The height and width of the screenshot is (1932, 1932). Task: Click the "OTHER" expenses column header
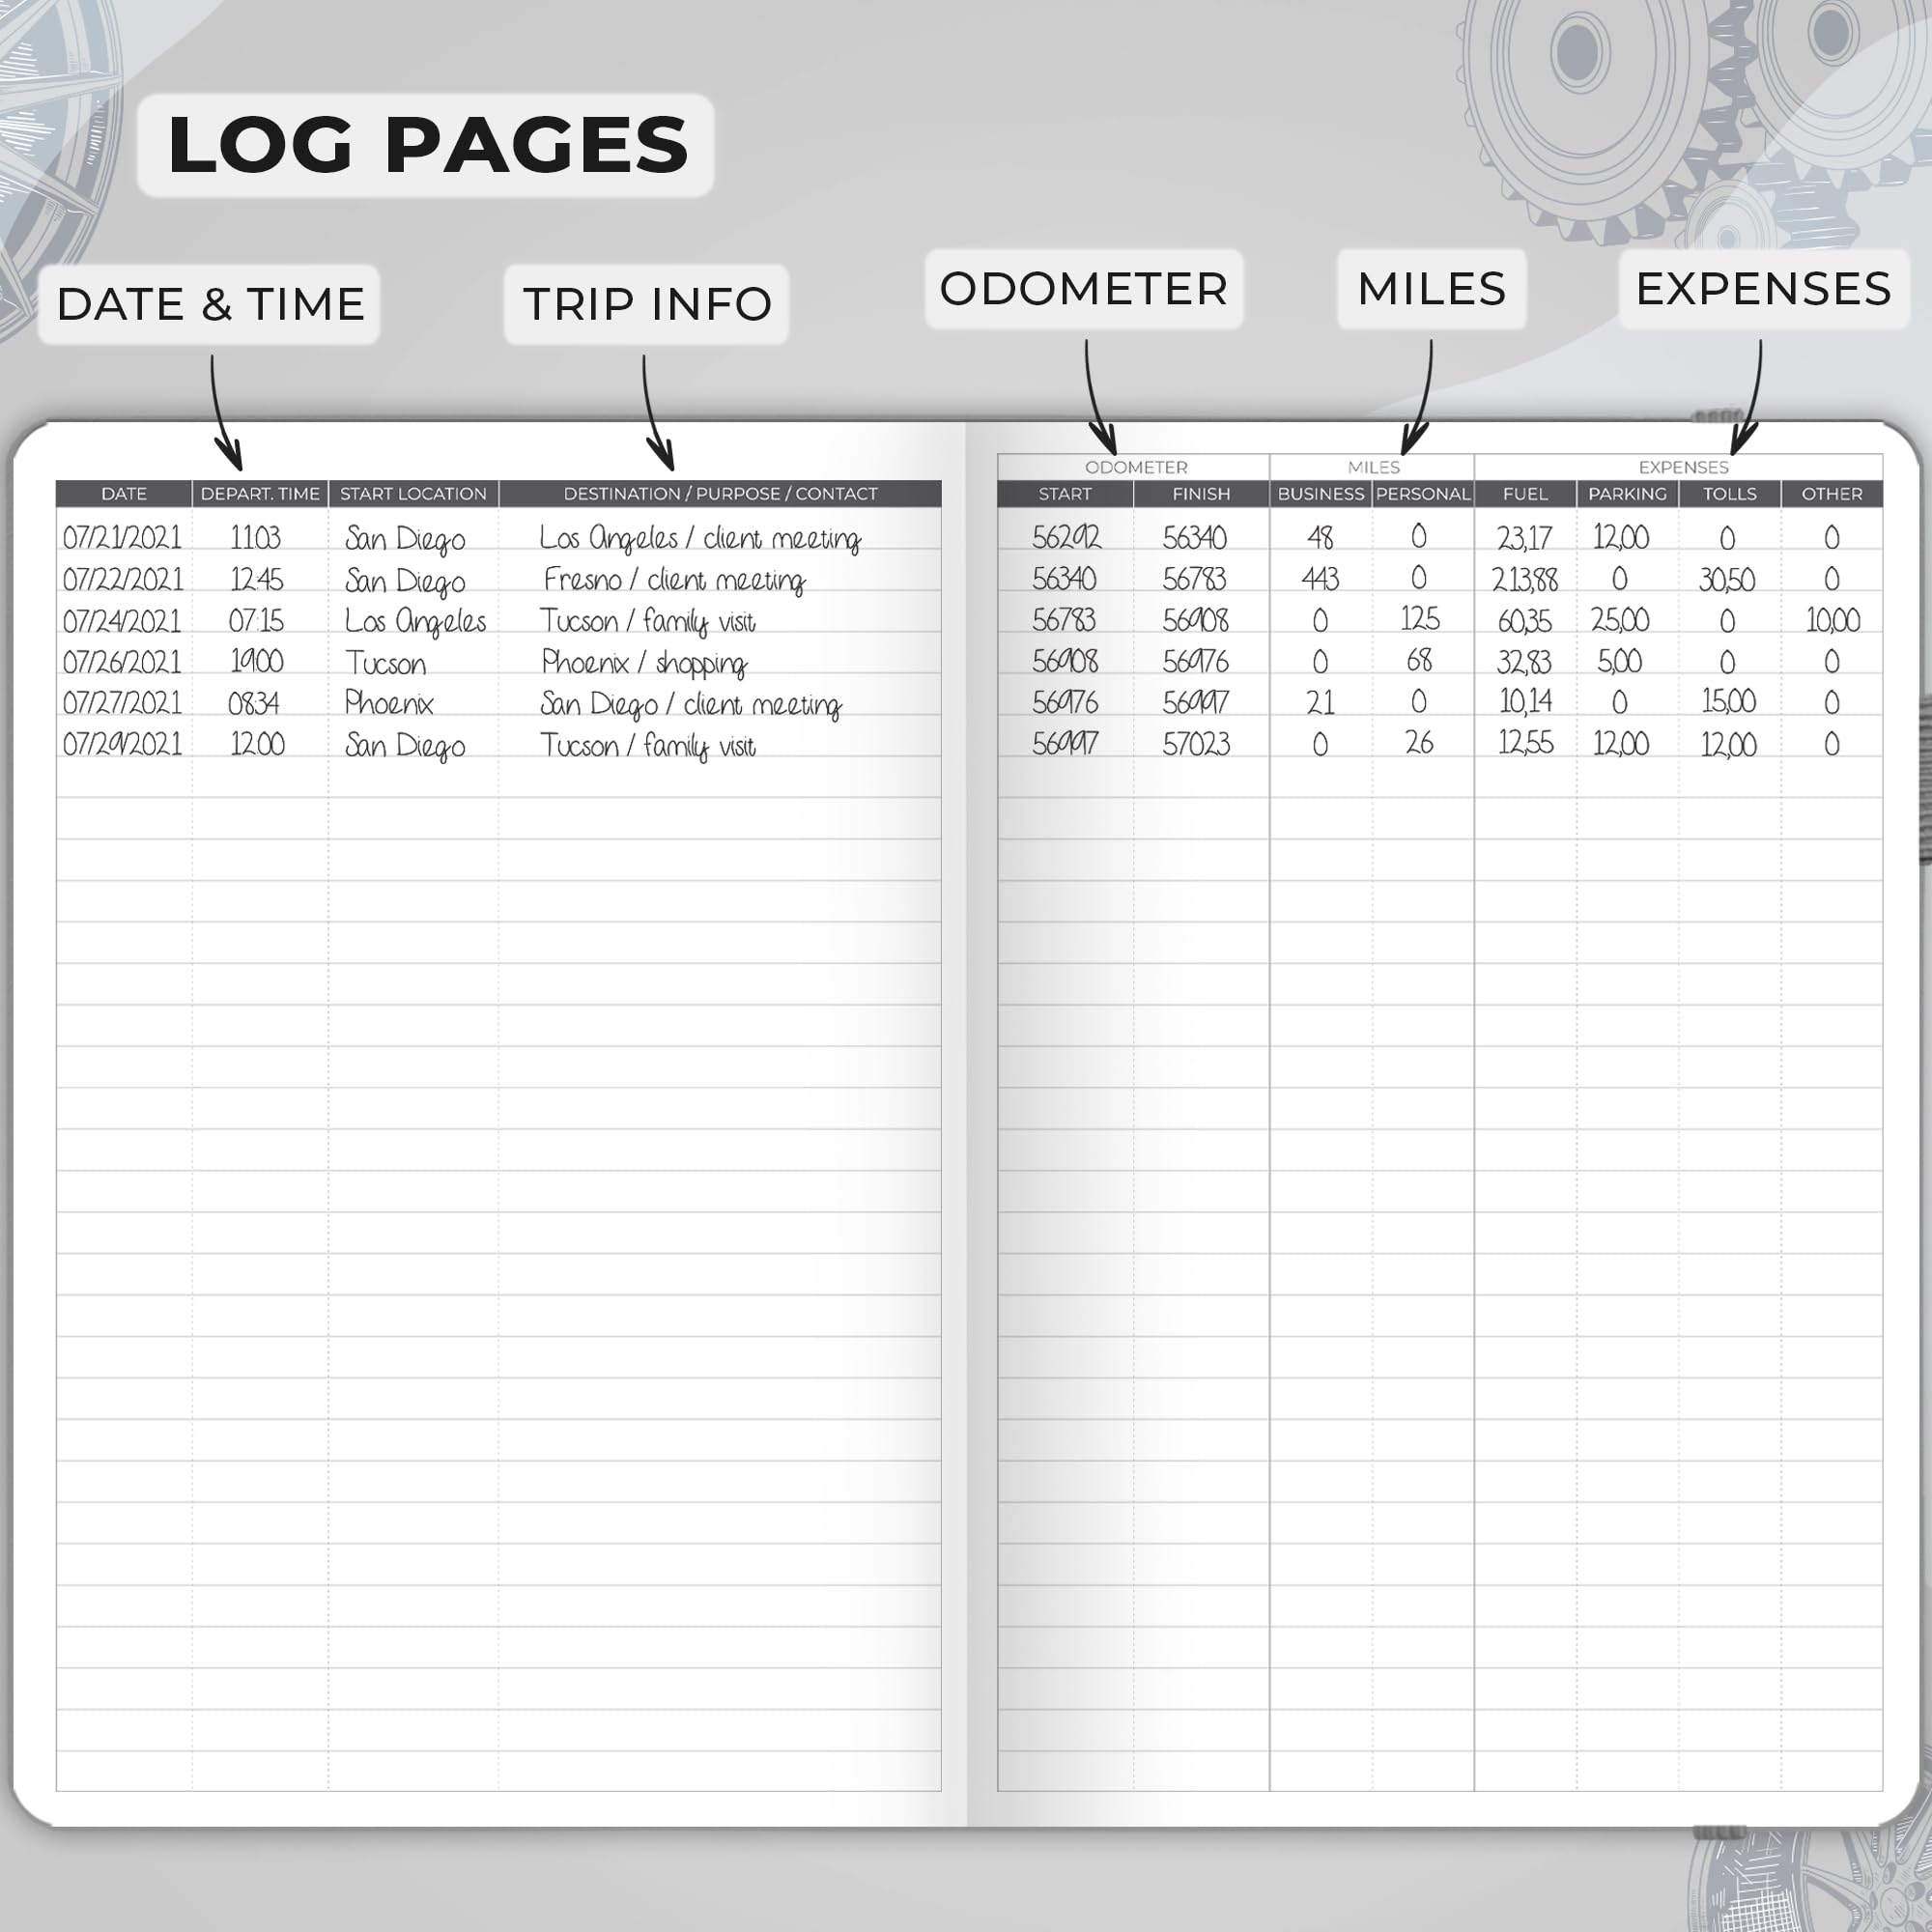pyautogui.click(x=1831, y=494)
